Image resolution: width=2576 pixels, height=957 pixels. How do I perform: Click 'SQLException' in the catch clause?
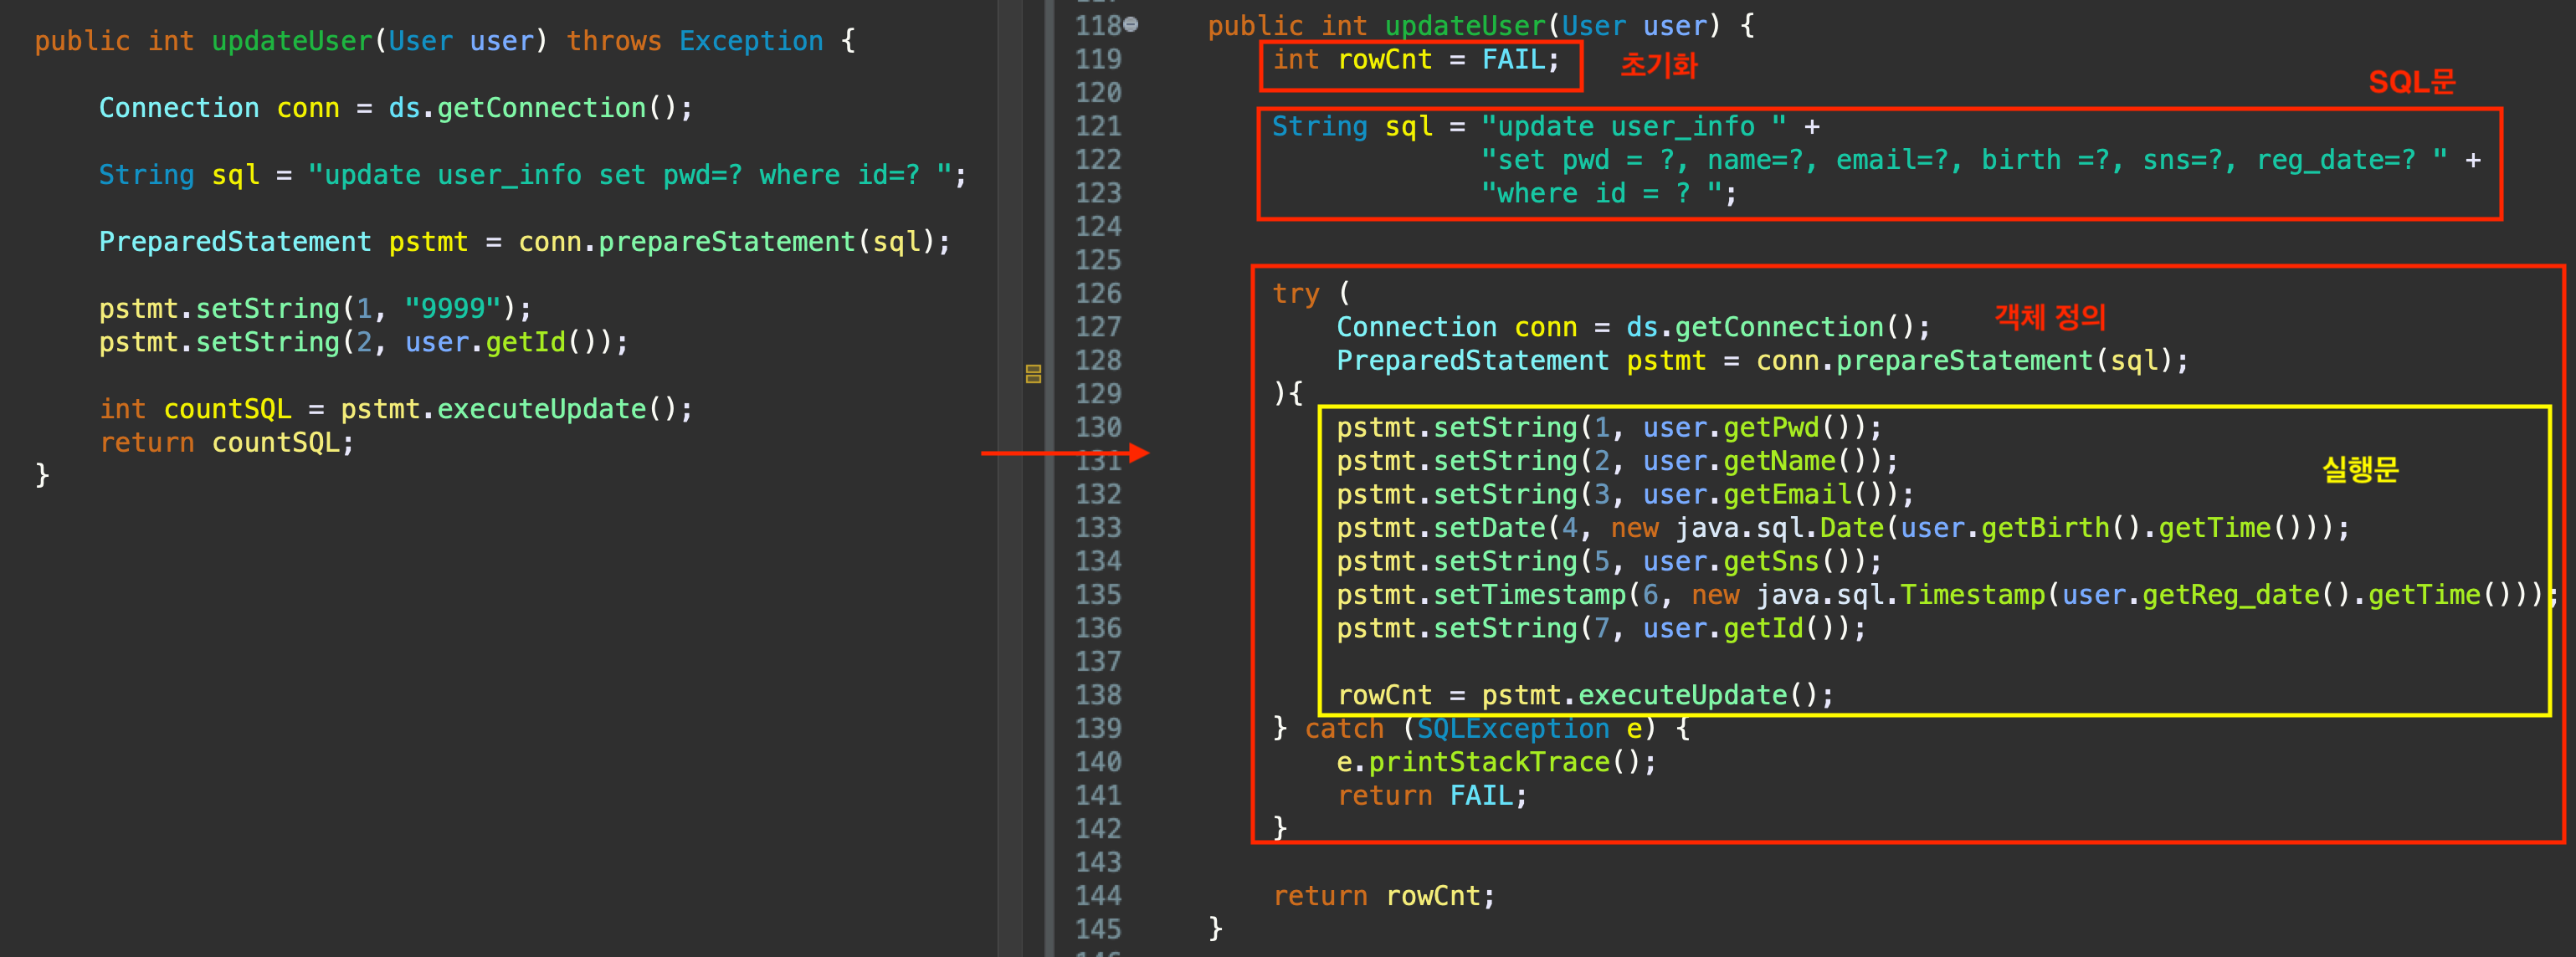point(1512,729)
